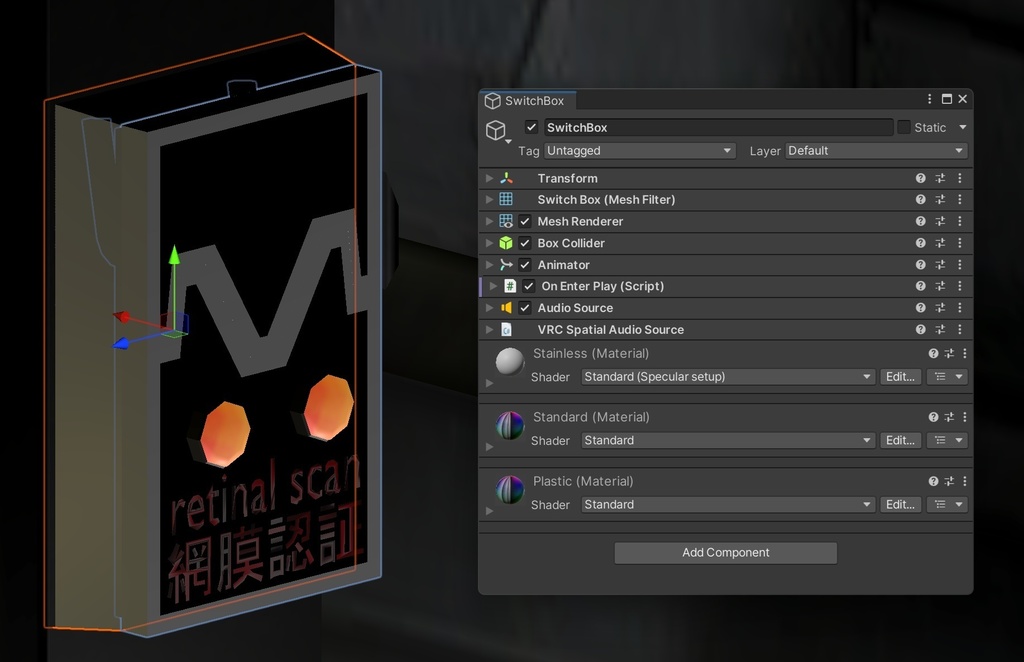This screenshot has width=1024, height=662.
Task: Disable the Mesh Renderer component checkbox
Action: [x=524, y=221]
